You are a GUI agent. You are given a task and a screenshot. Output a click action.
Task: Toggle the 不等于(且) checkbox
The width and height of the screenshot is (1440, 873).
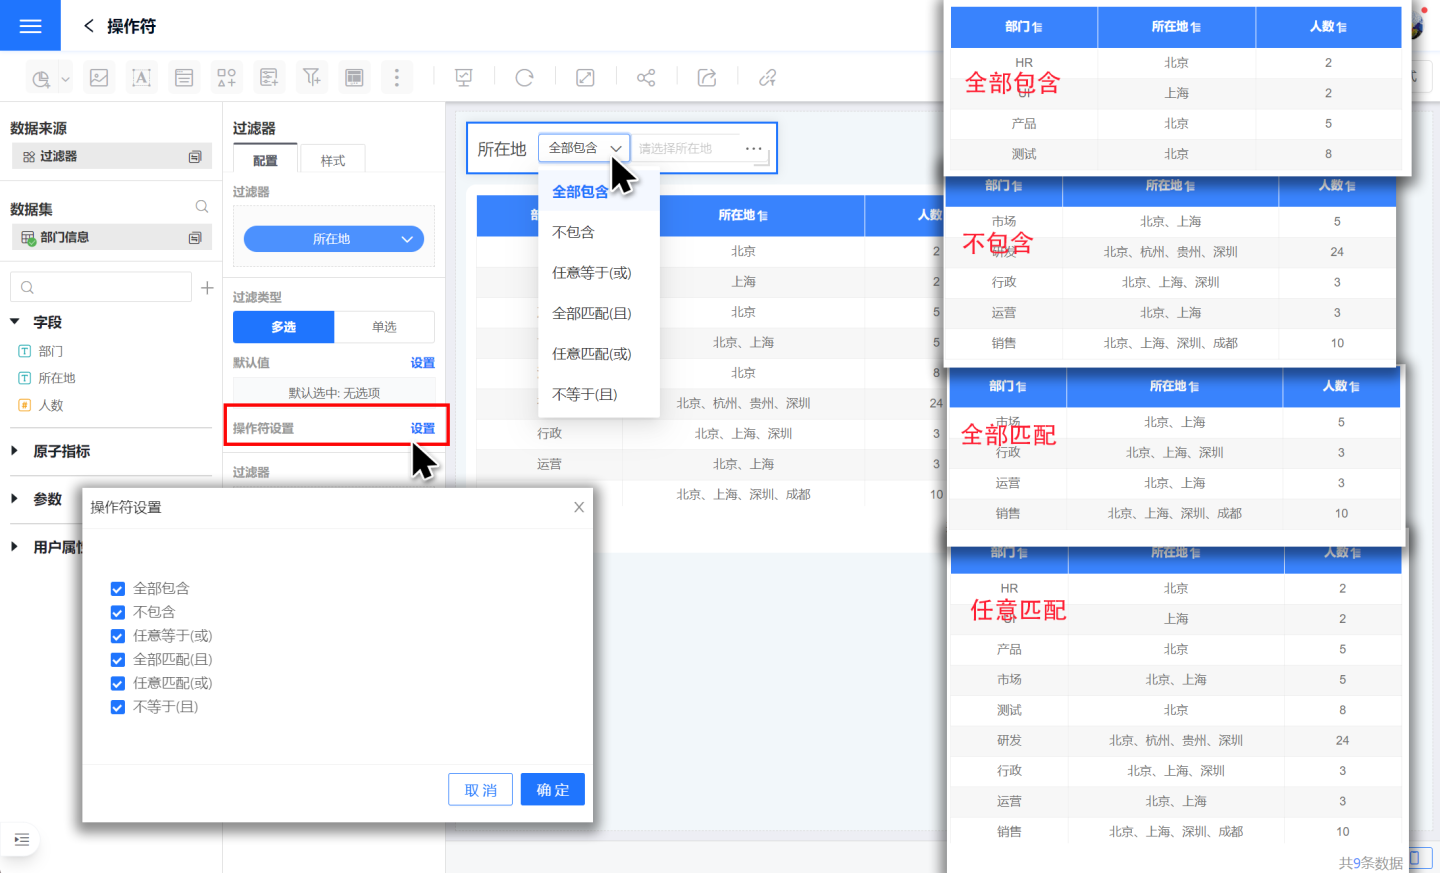pos(118,707)
